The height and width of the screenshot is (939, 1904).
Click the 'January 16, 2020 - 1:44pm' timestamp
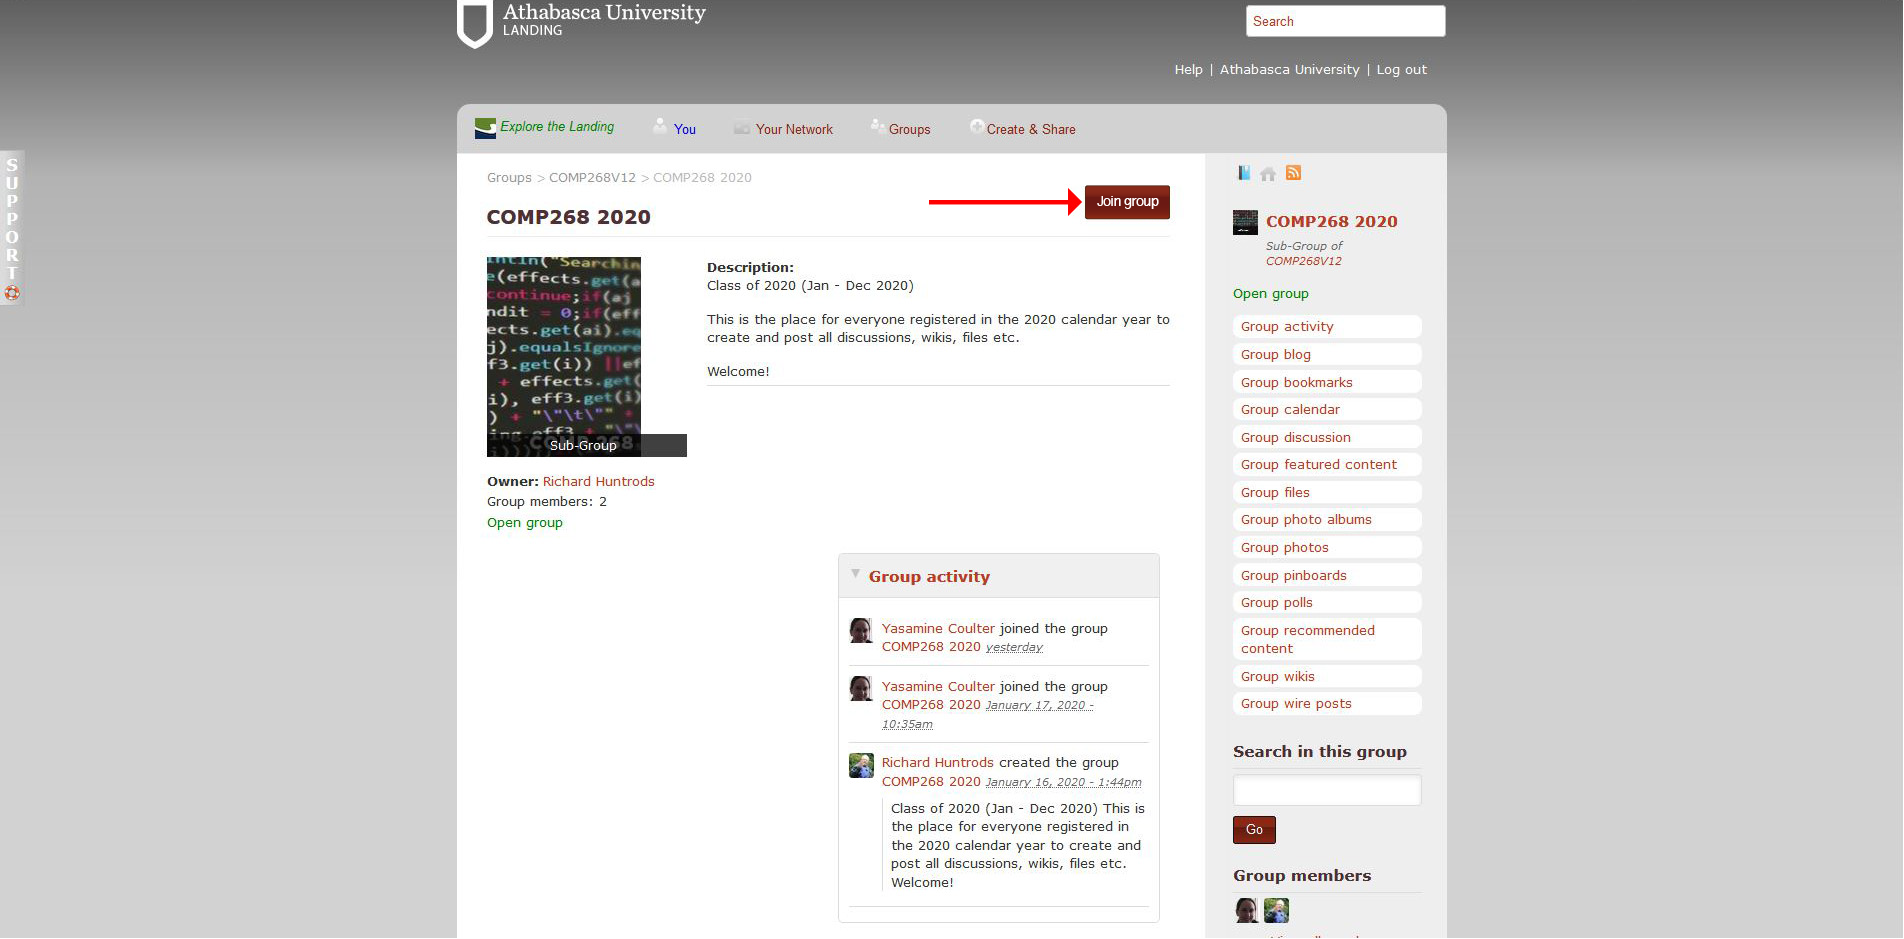(1063, 783)
